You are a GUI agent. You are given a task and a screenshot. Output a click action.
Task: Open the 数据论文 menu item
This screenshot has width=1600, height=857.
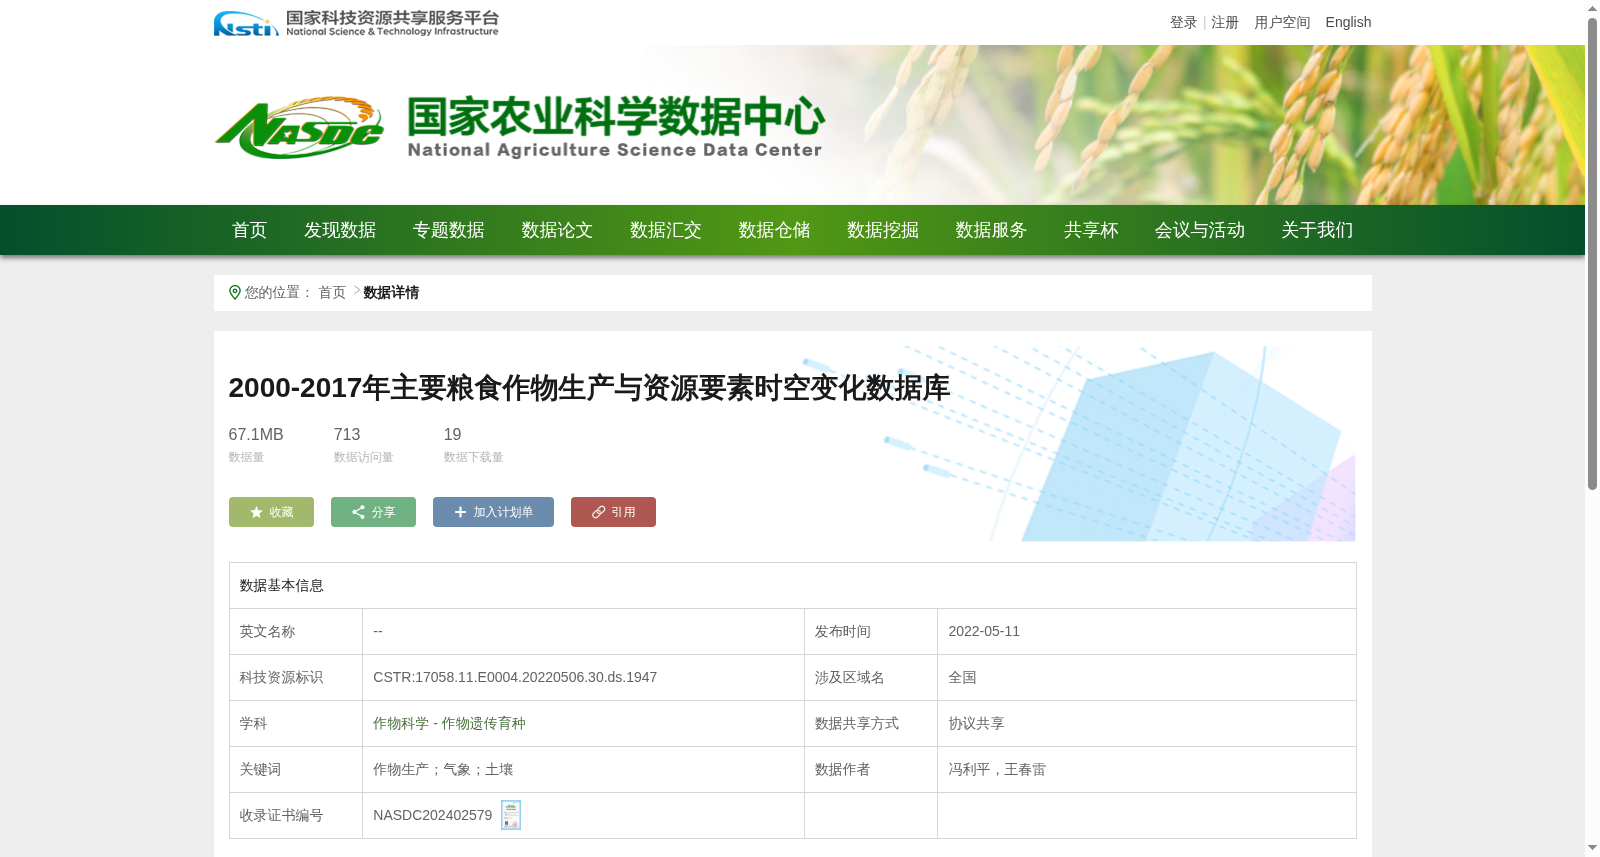coord(557,230)
